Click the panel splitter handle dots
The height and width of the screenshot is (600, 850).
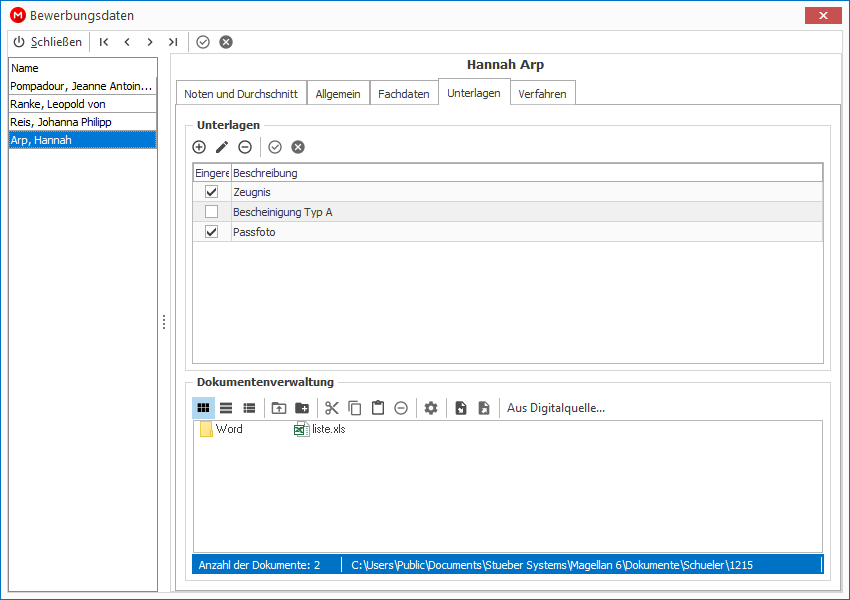click(x=164, y=322)
